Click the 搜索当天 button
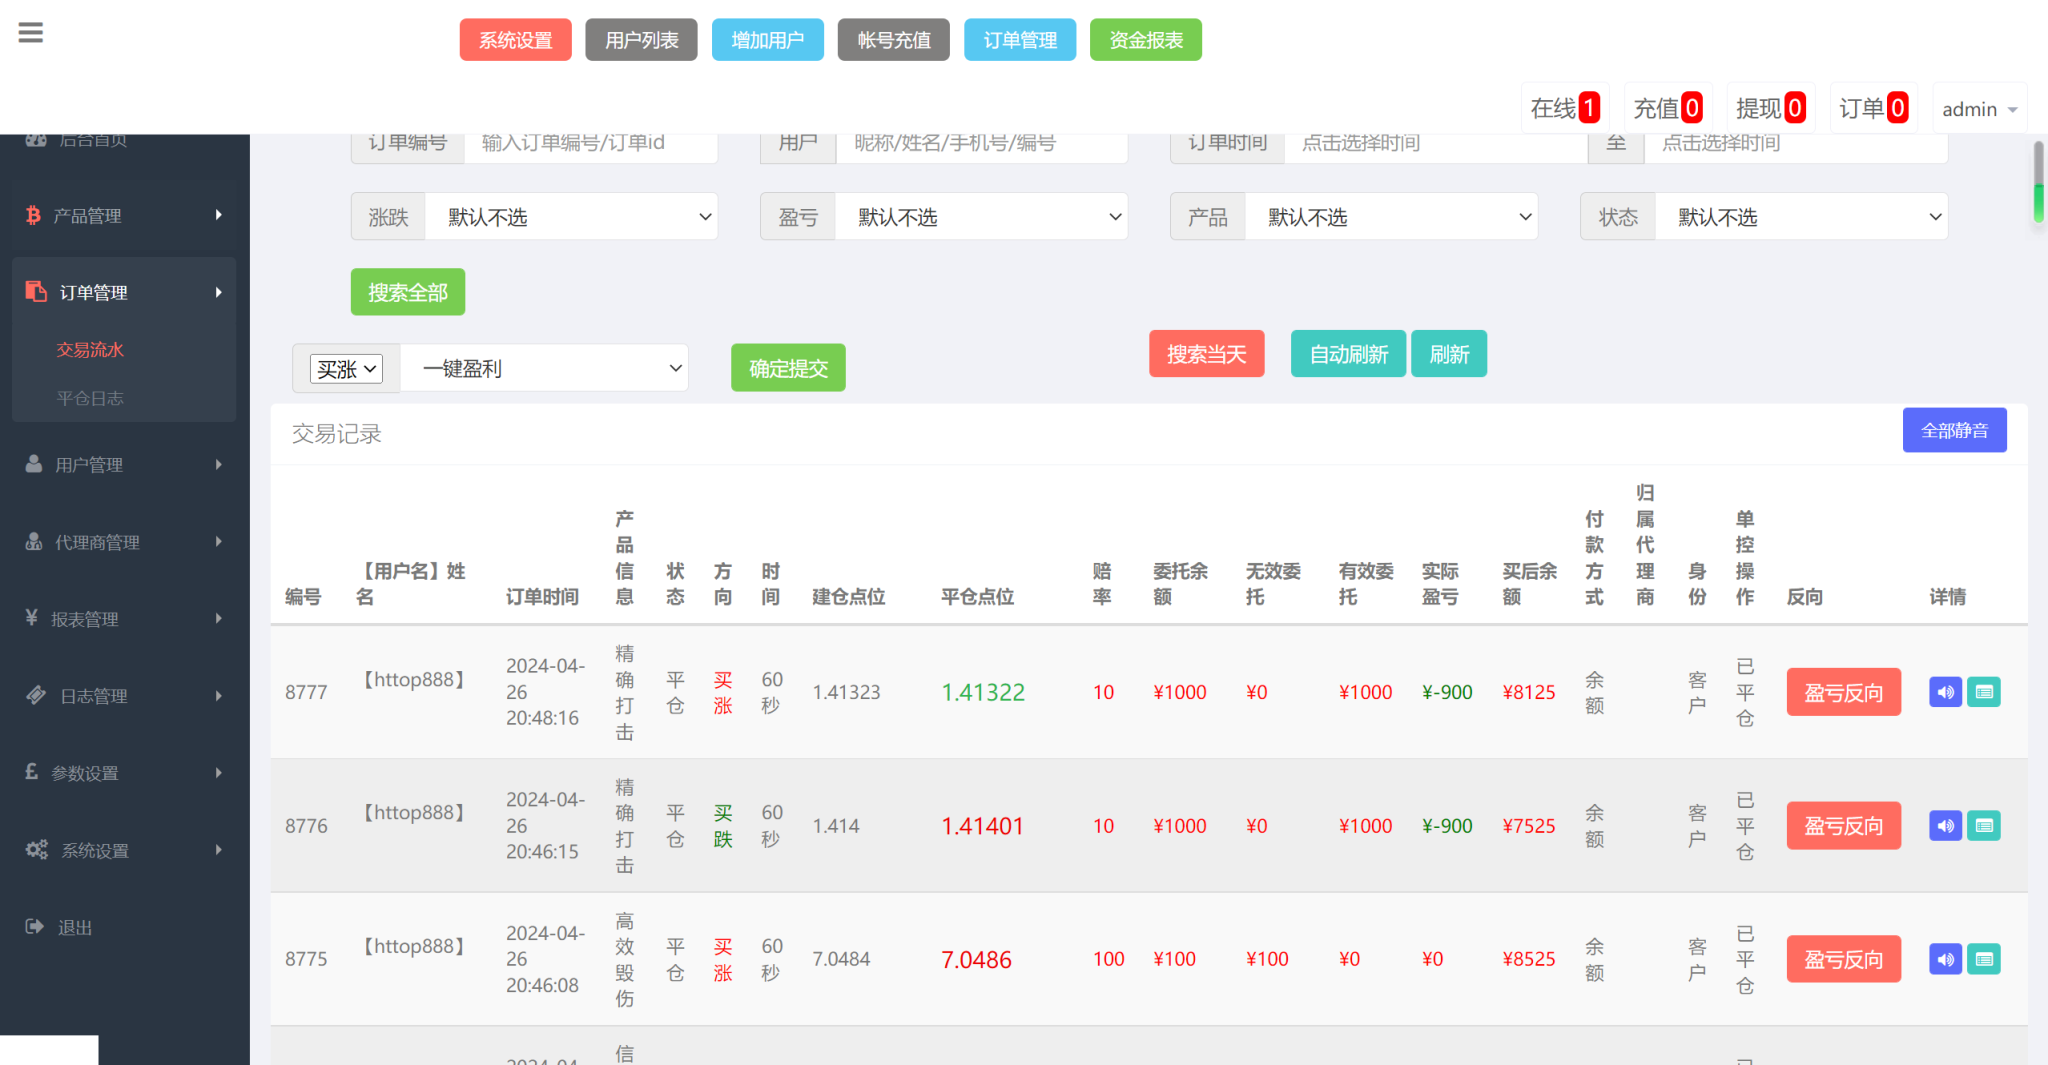This screenshot has height=1065, width=2048. point(1207,354)
